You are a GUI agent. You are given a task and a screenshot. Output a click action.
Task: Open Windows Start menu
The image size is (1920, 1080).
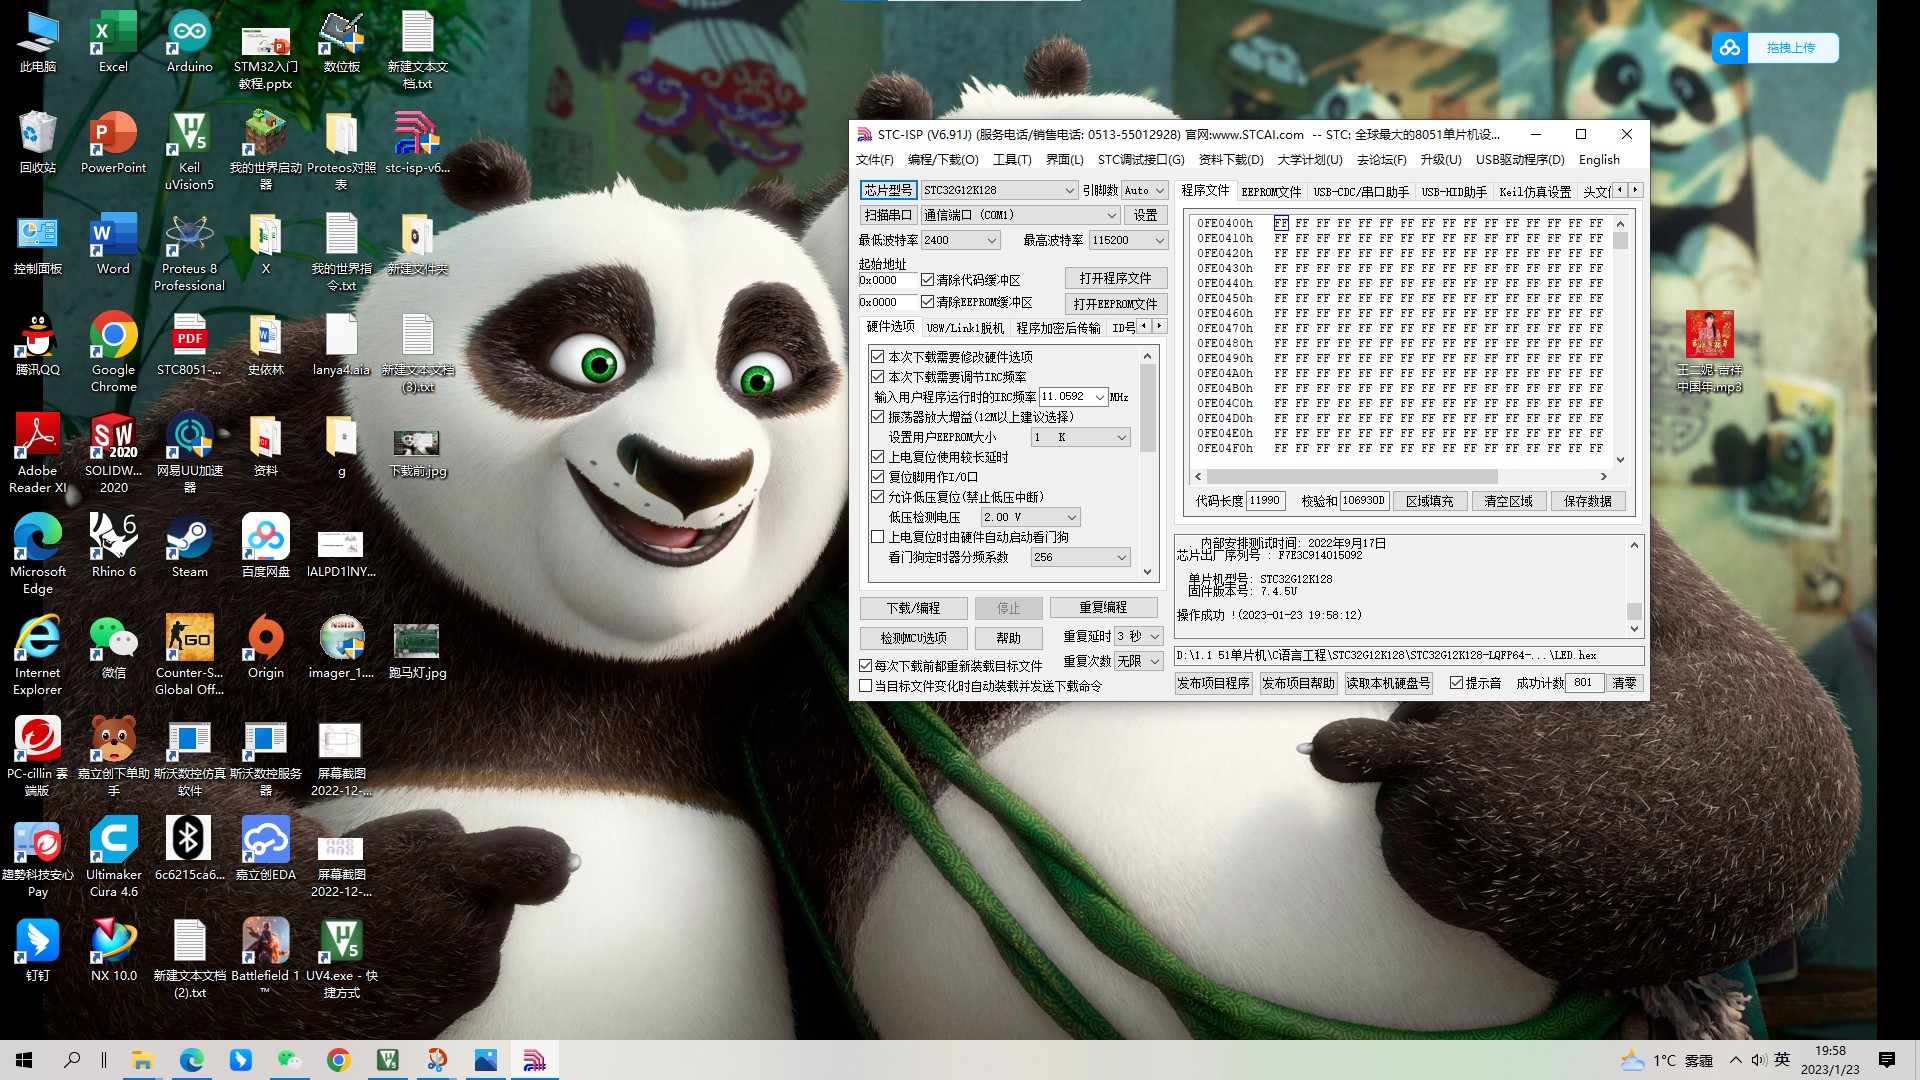point(24,1060)
